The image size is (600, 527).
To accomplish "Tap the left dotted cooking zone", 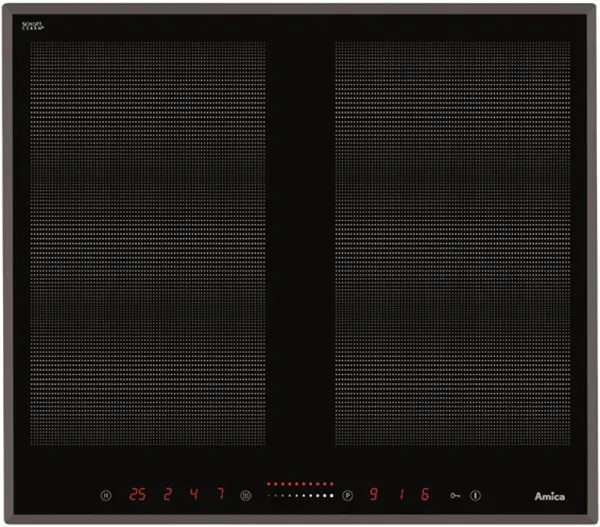I will pos(148,243).
